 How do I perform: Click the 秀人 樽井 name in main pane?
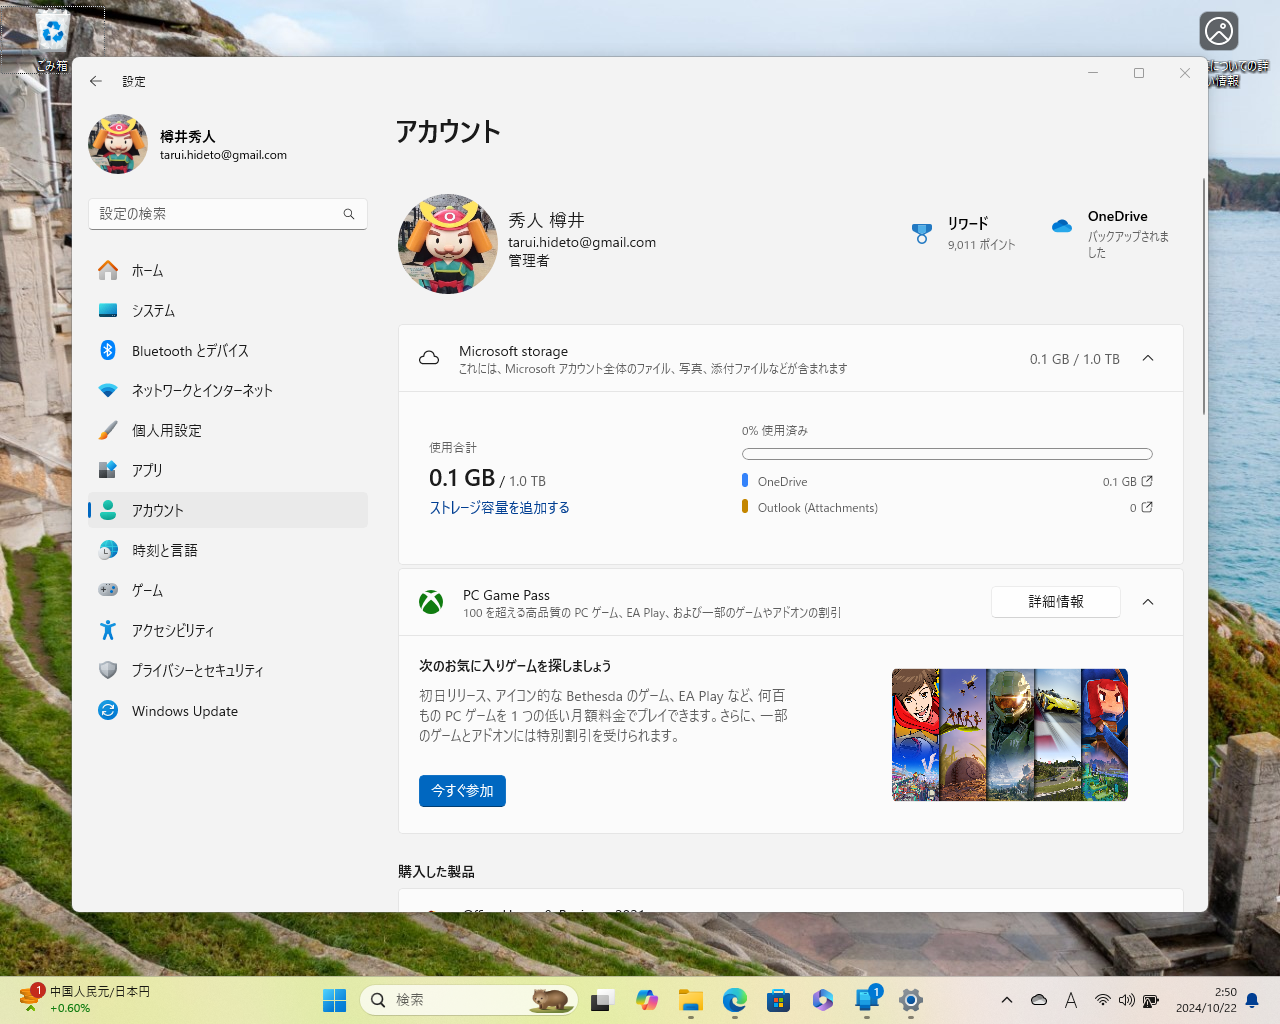click(546, 220)
